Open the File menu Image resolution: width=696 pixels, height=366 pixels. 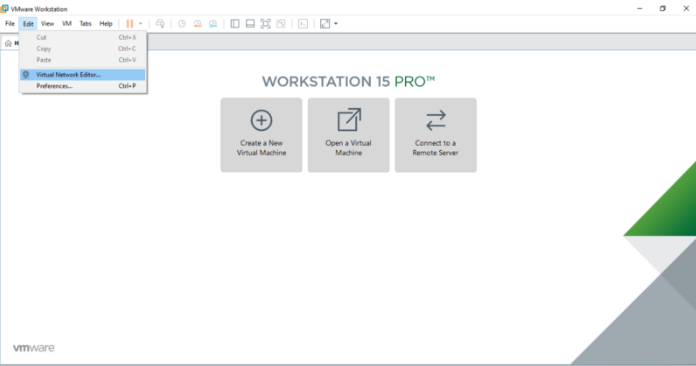[x=10, y=24]
